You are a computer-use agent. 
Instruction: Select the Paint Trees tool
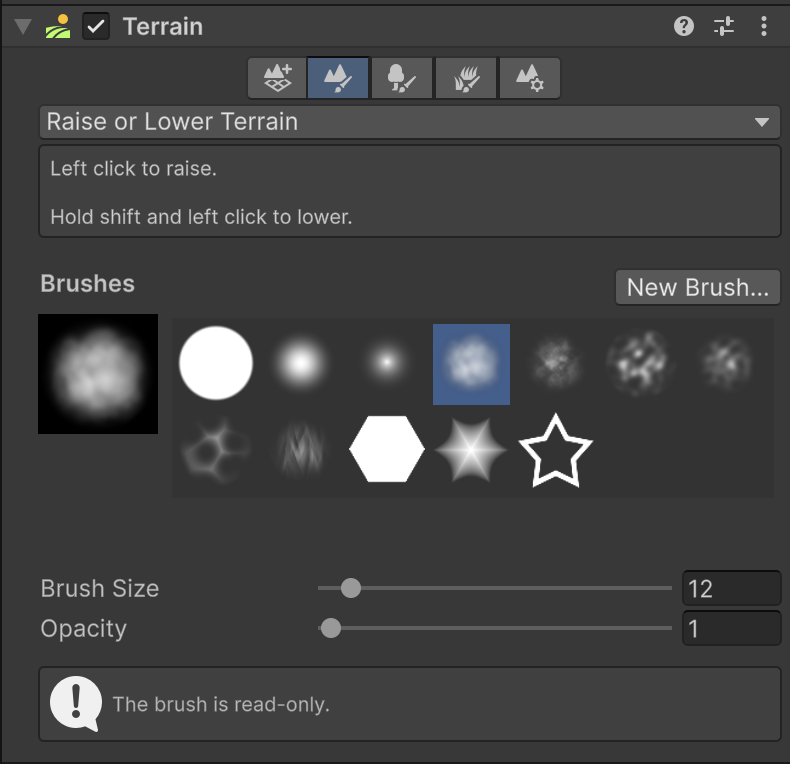pyautogui.click(x=402, y=78)
